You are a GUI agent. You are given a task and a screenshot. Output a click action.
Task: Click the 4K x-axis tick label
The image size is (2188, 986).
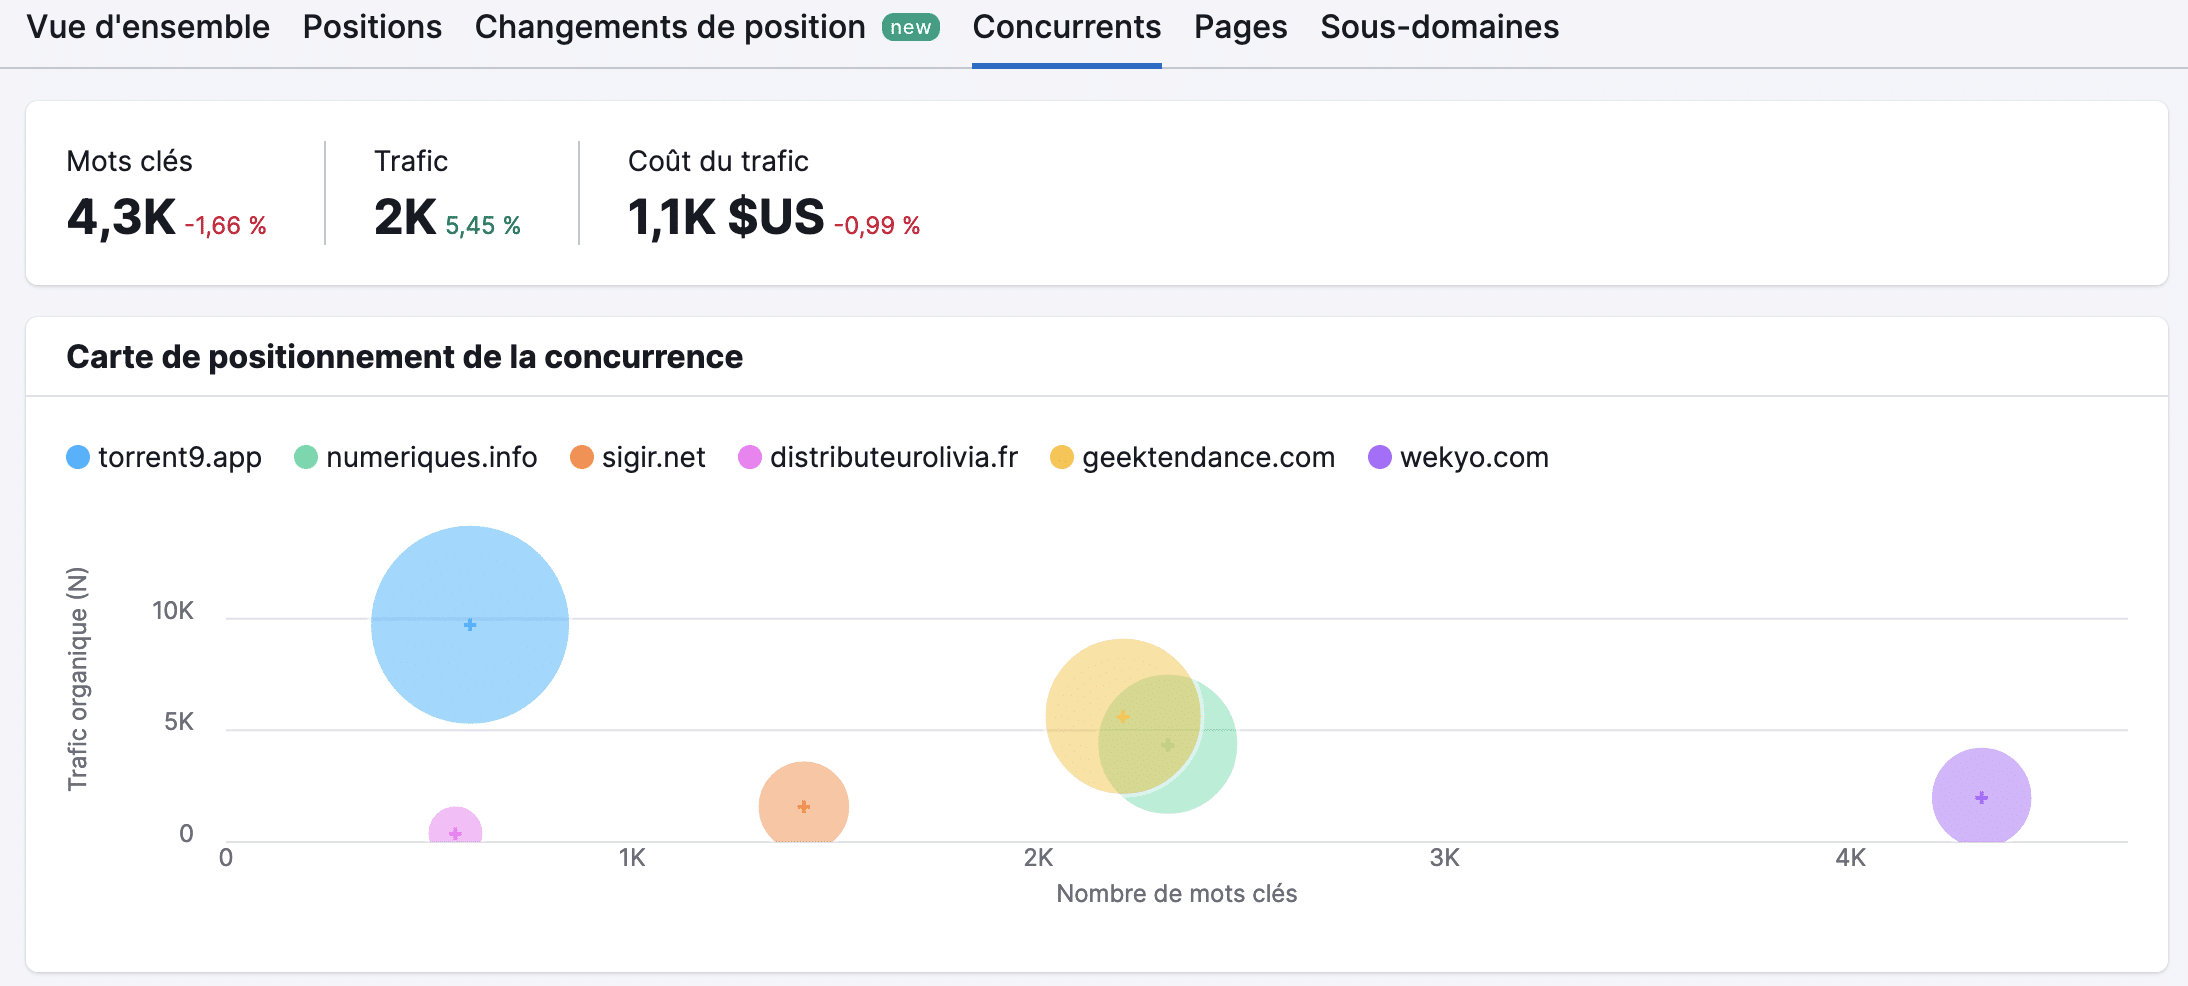point(1850,857)
